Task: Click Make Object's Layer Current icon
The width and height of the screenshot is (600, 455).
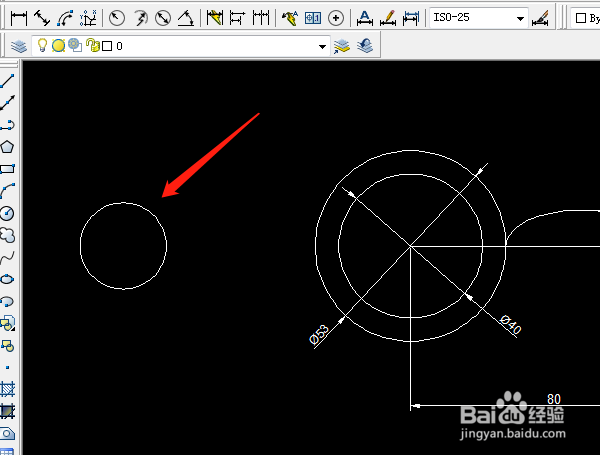Action: (342, 46)
